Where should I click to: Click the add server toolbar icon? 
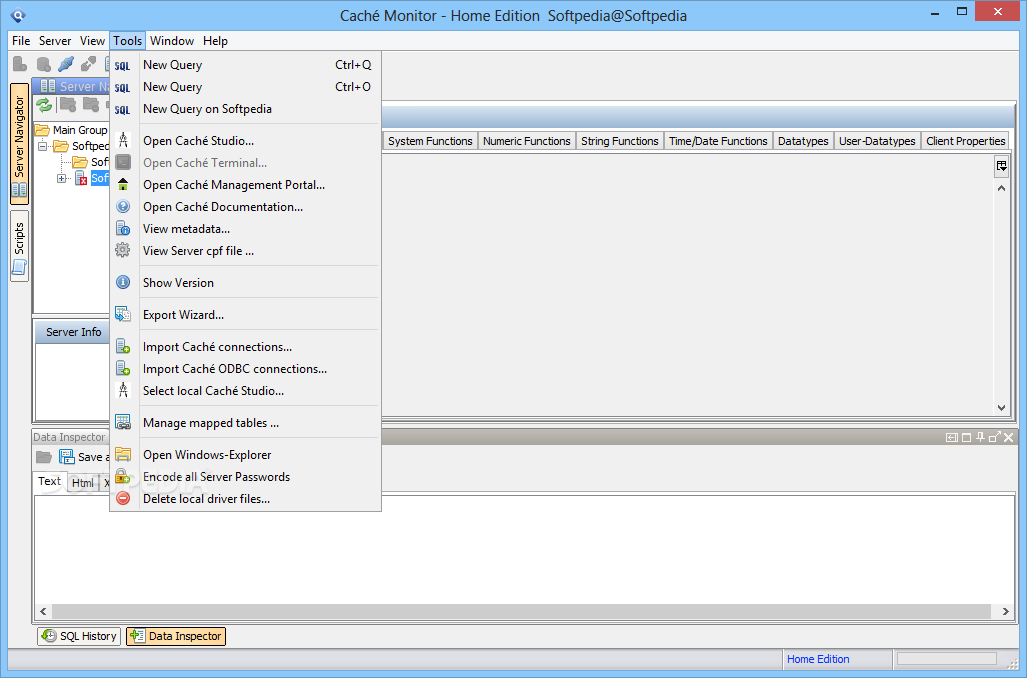click(x=20, y=64)
